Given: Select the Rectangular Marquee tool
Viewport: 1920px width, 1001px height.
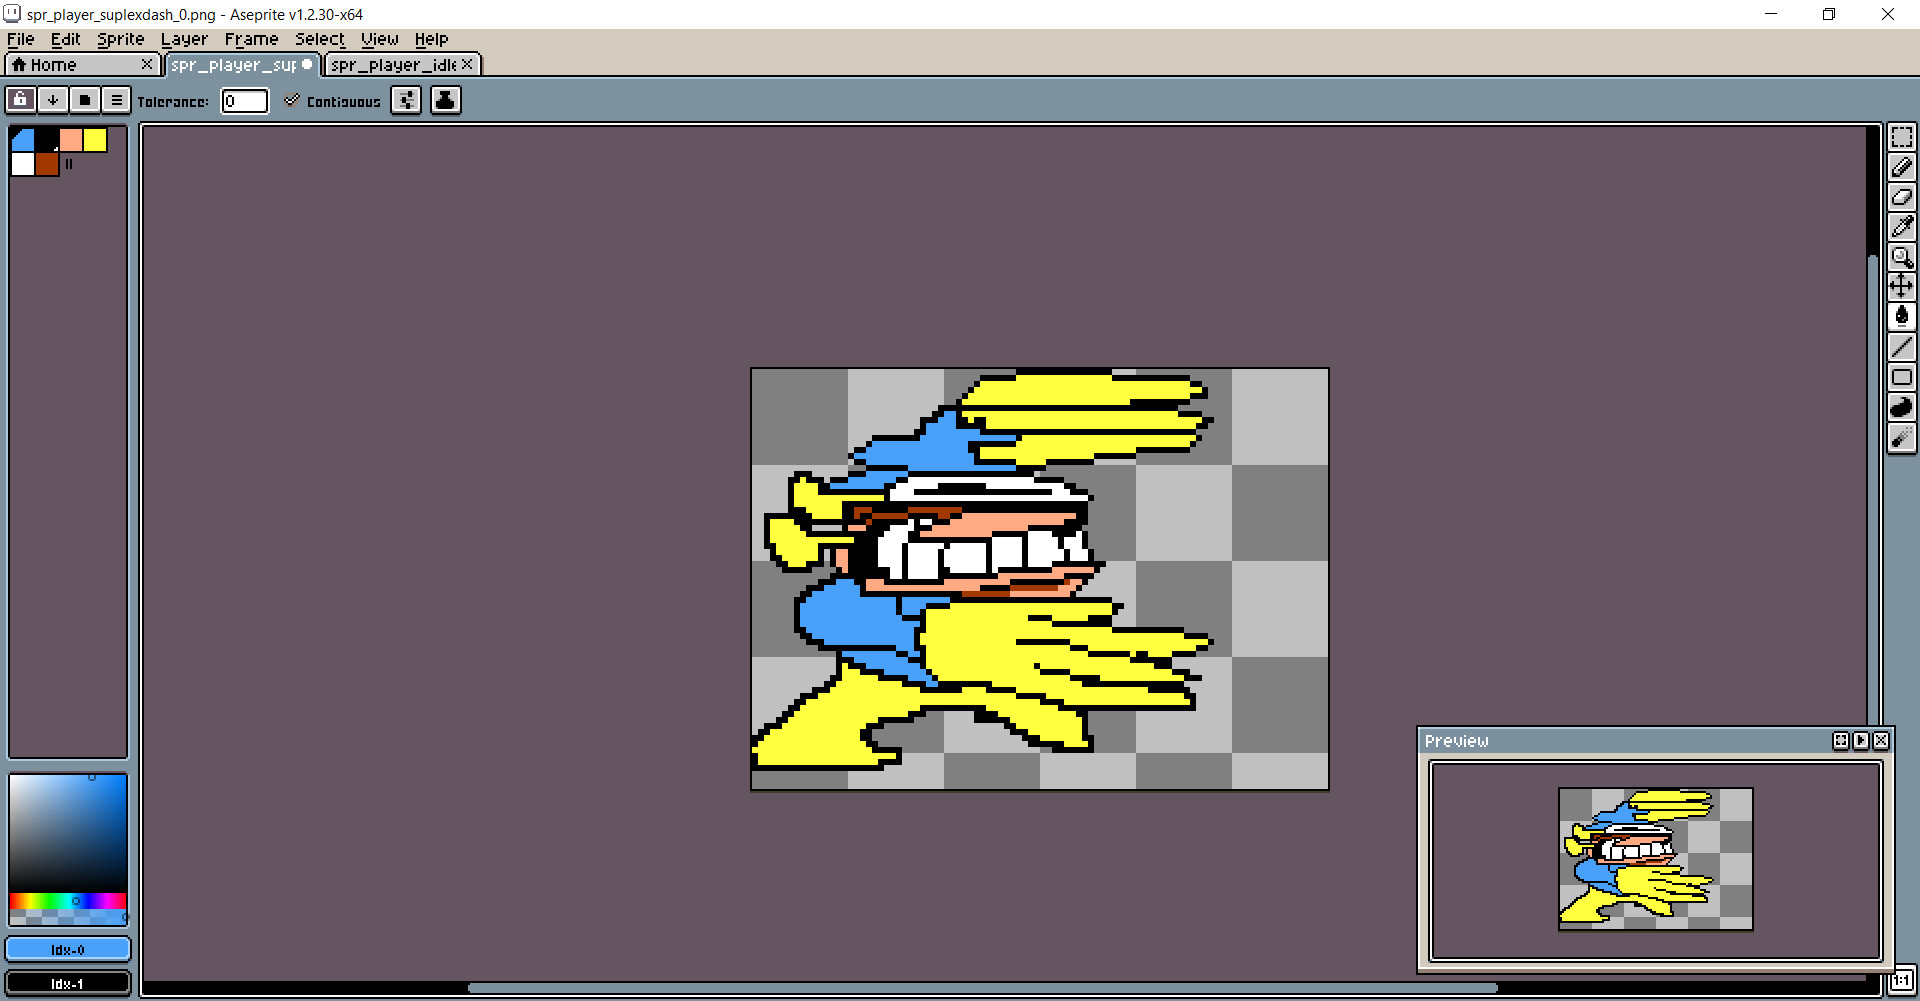Looking at the screenshot, I should pos(1901,137).
